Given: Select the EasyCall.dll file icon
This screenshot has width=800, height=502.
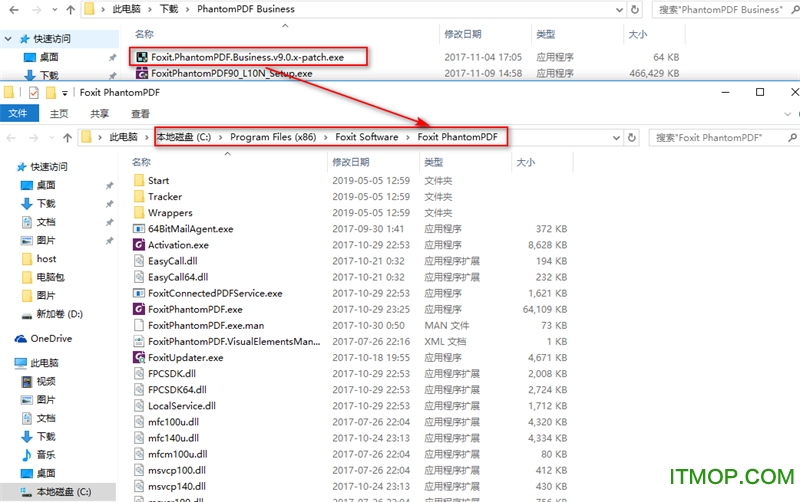Looking at the screenshot, I should click(139, 261).
